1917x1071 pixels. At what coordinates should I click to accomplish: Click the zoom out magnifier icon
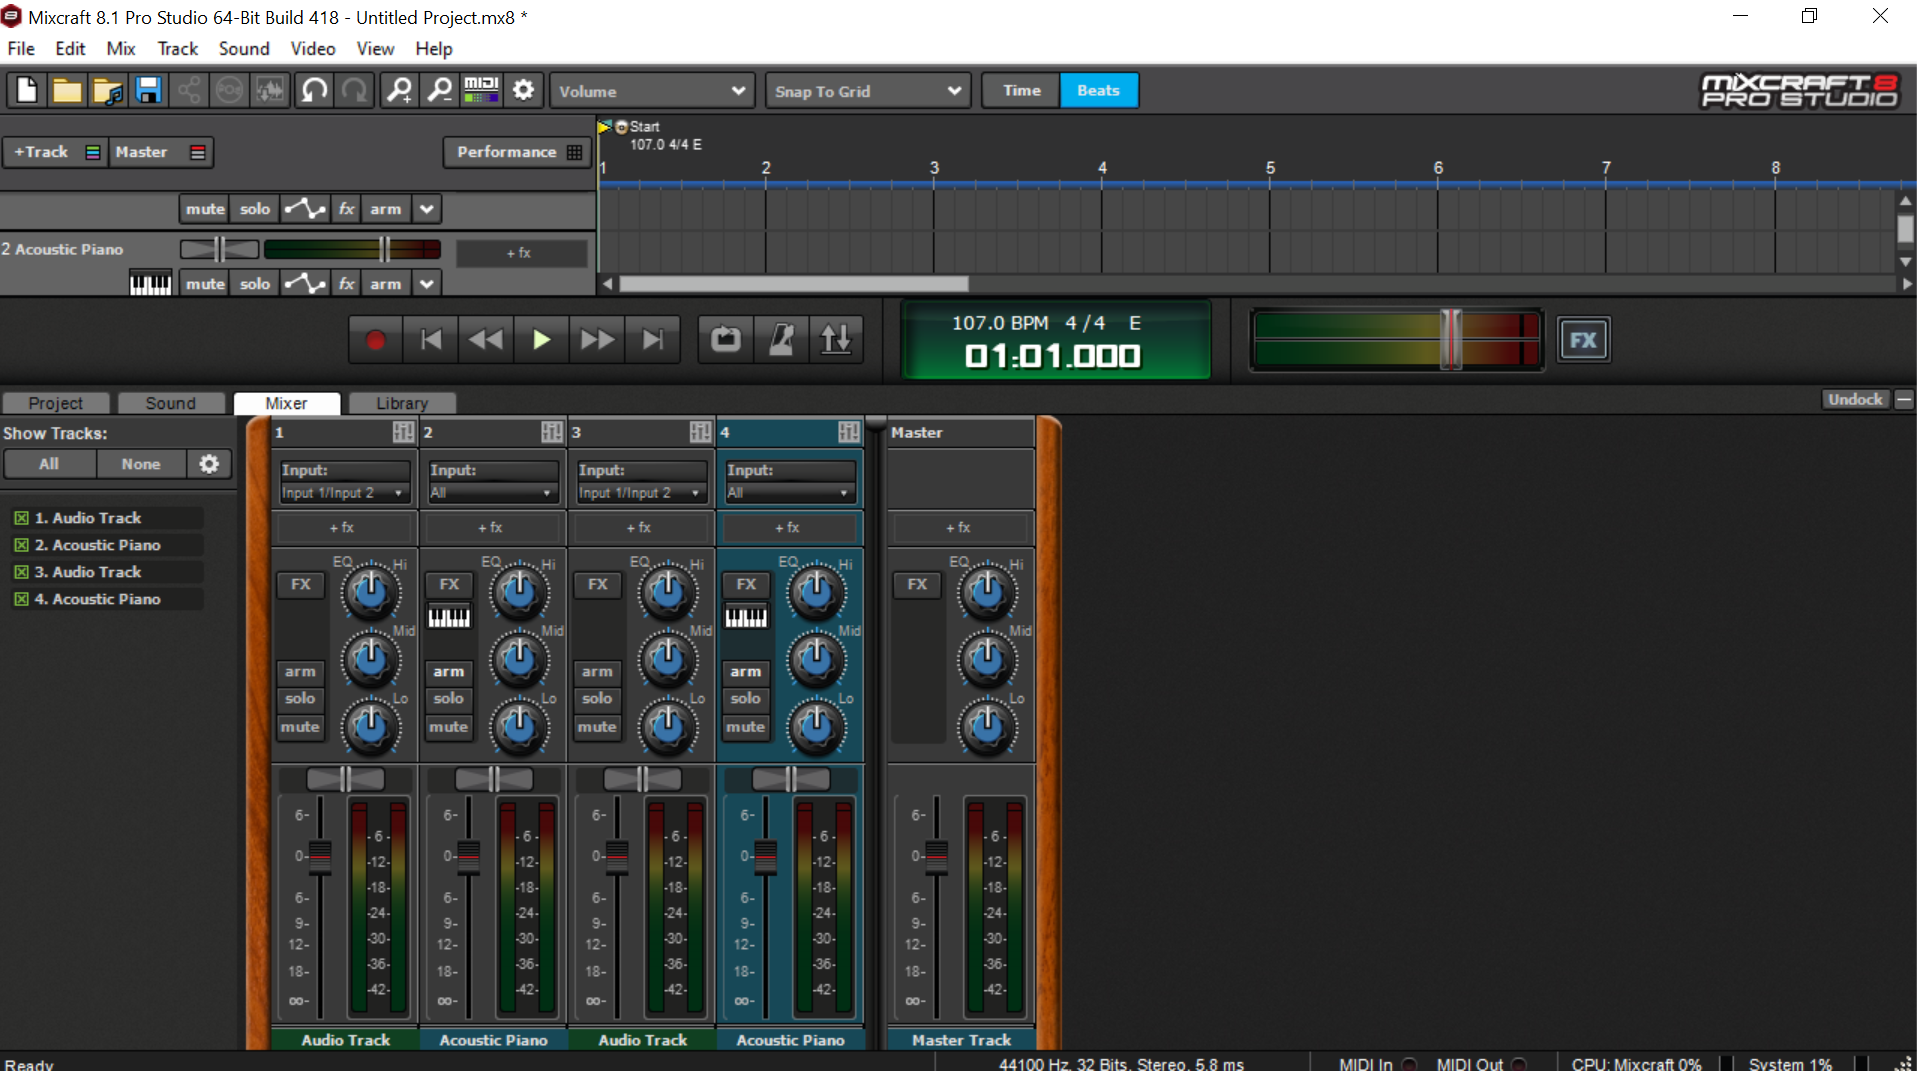[x=440, y=91]
